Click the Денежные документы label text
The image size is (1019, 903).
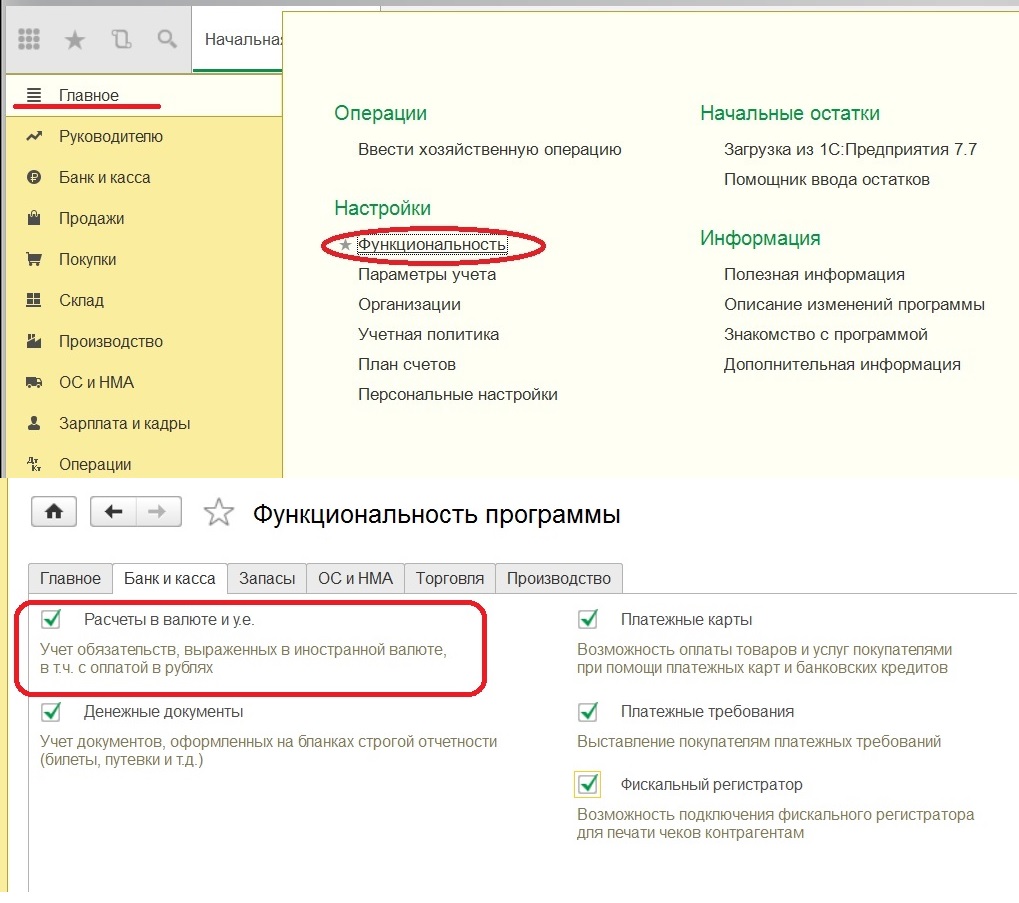tap(163, 712)
